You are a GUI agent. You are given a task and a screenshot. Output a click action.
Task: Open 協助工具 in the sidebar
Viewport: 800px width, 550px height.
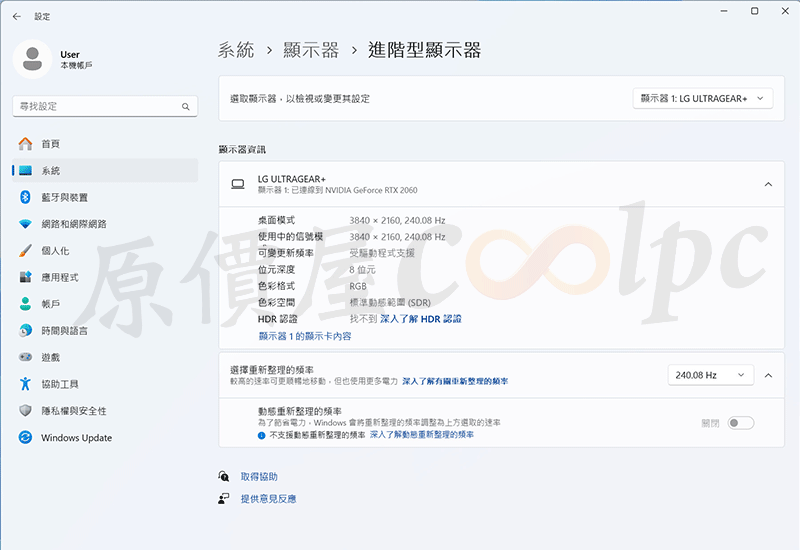coord(105,384)
